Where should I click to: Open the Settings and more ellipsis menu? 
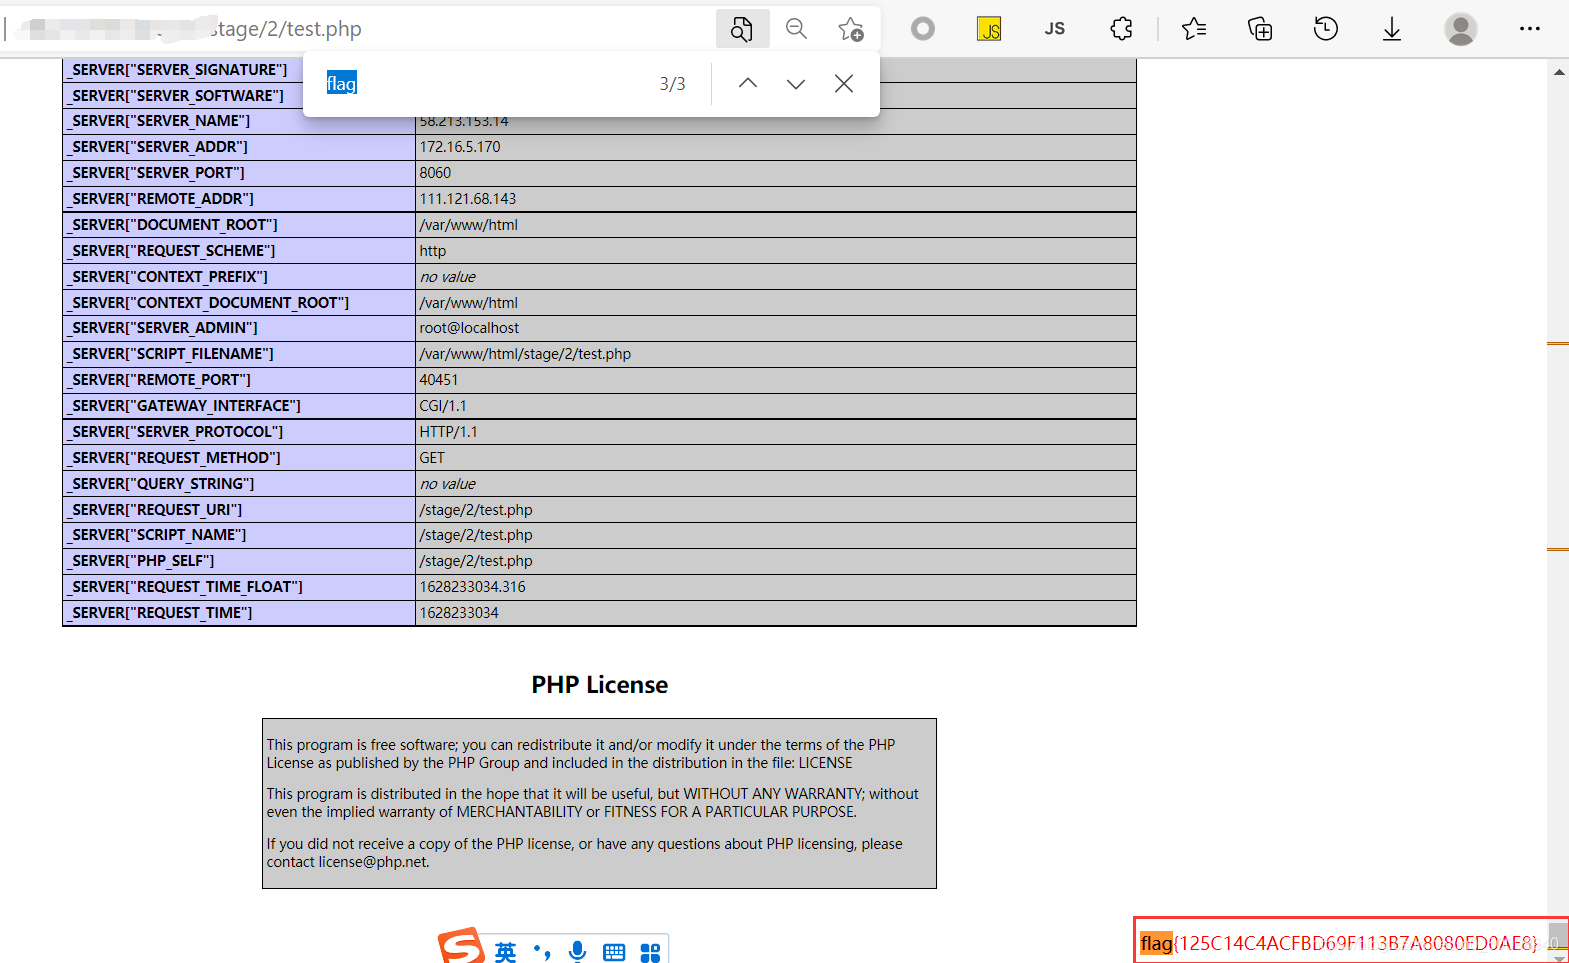pos(1530,29)
